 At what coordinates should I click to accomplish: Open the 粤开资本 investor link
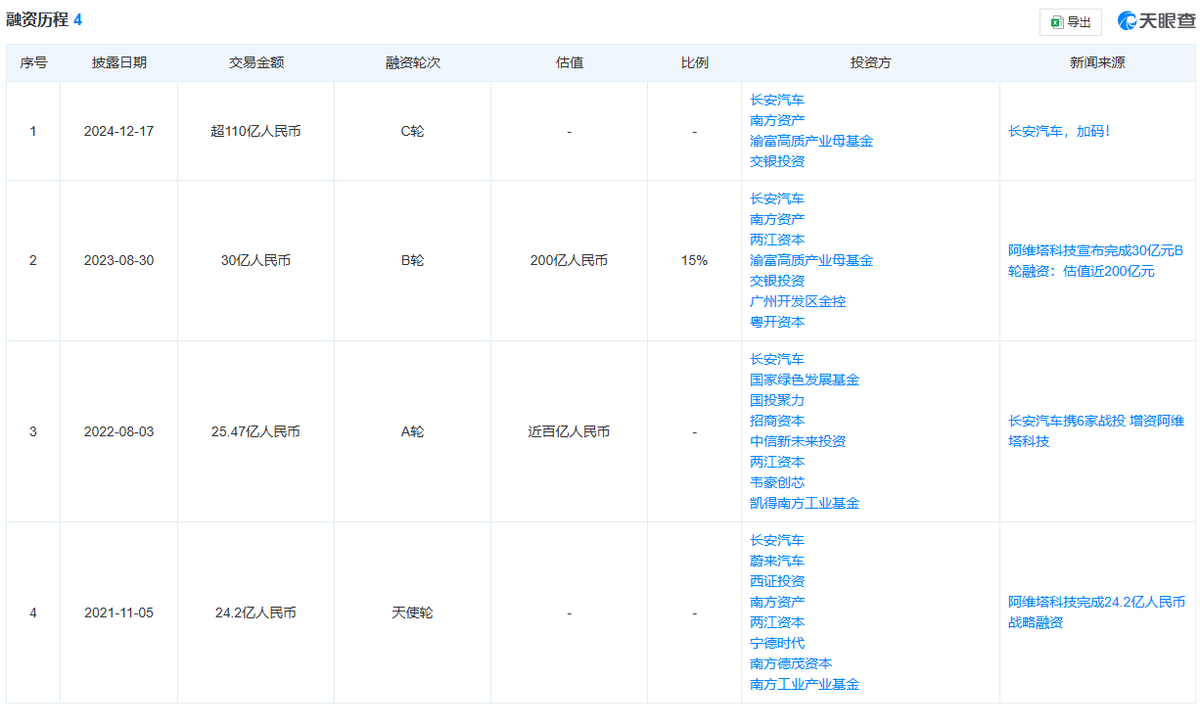click(x=777, y=322)
